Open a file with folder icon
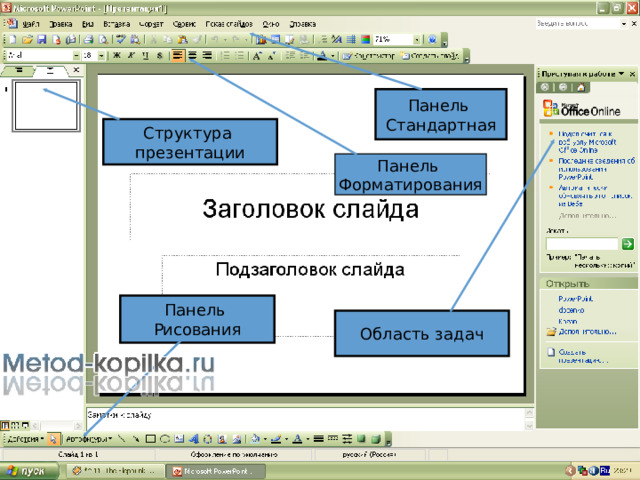The image size is (640, 480). [x=27, y=40]
